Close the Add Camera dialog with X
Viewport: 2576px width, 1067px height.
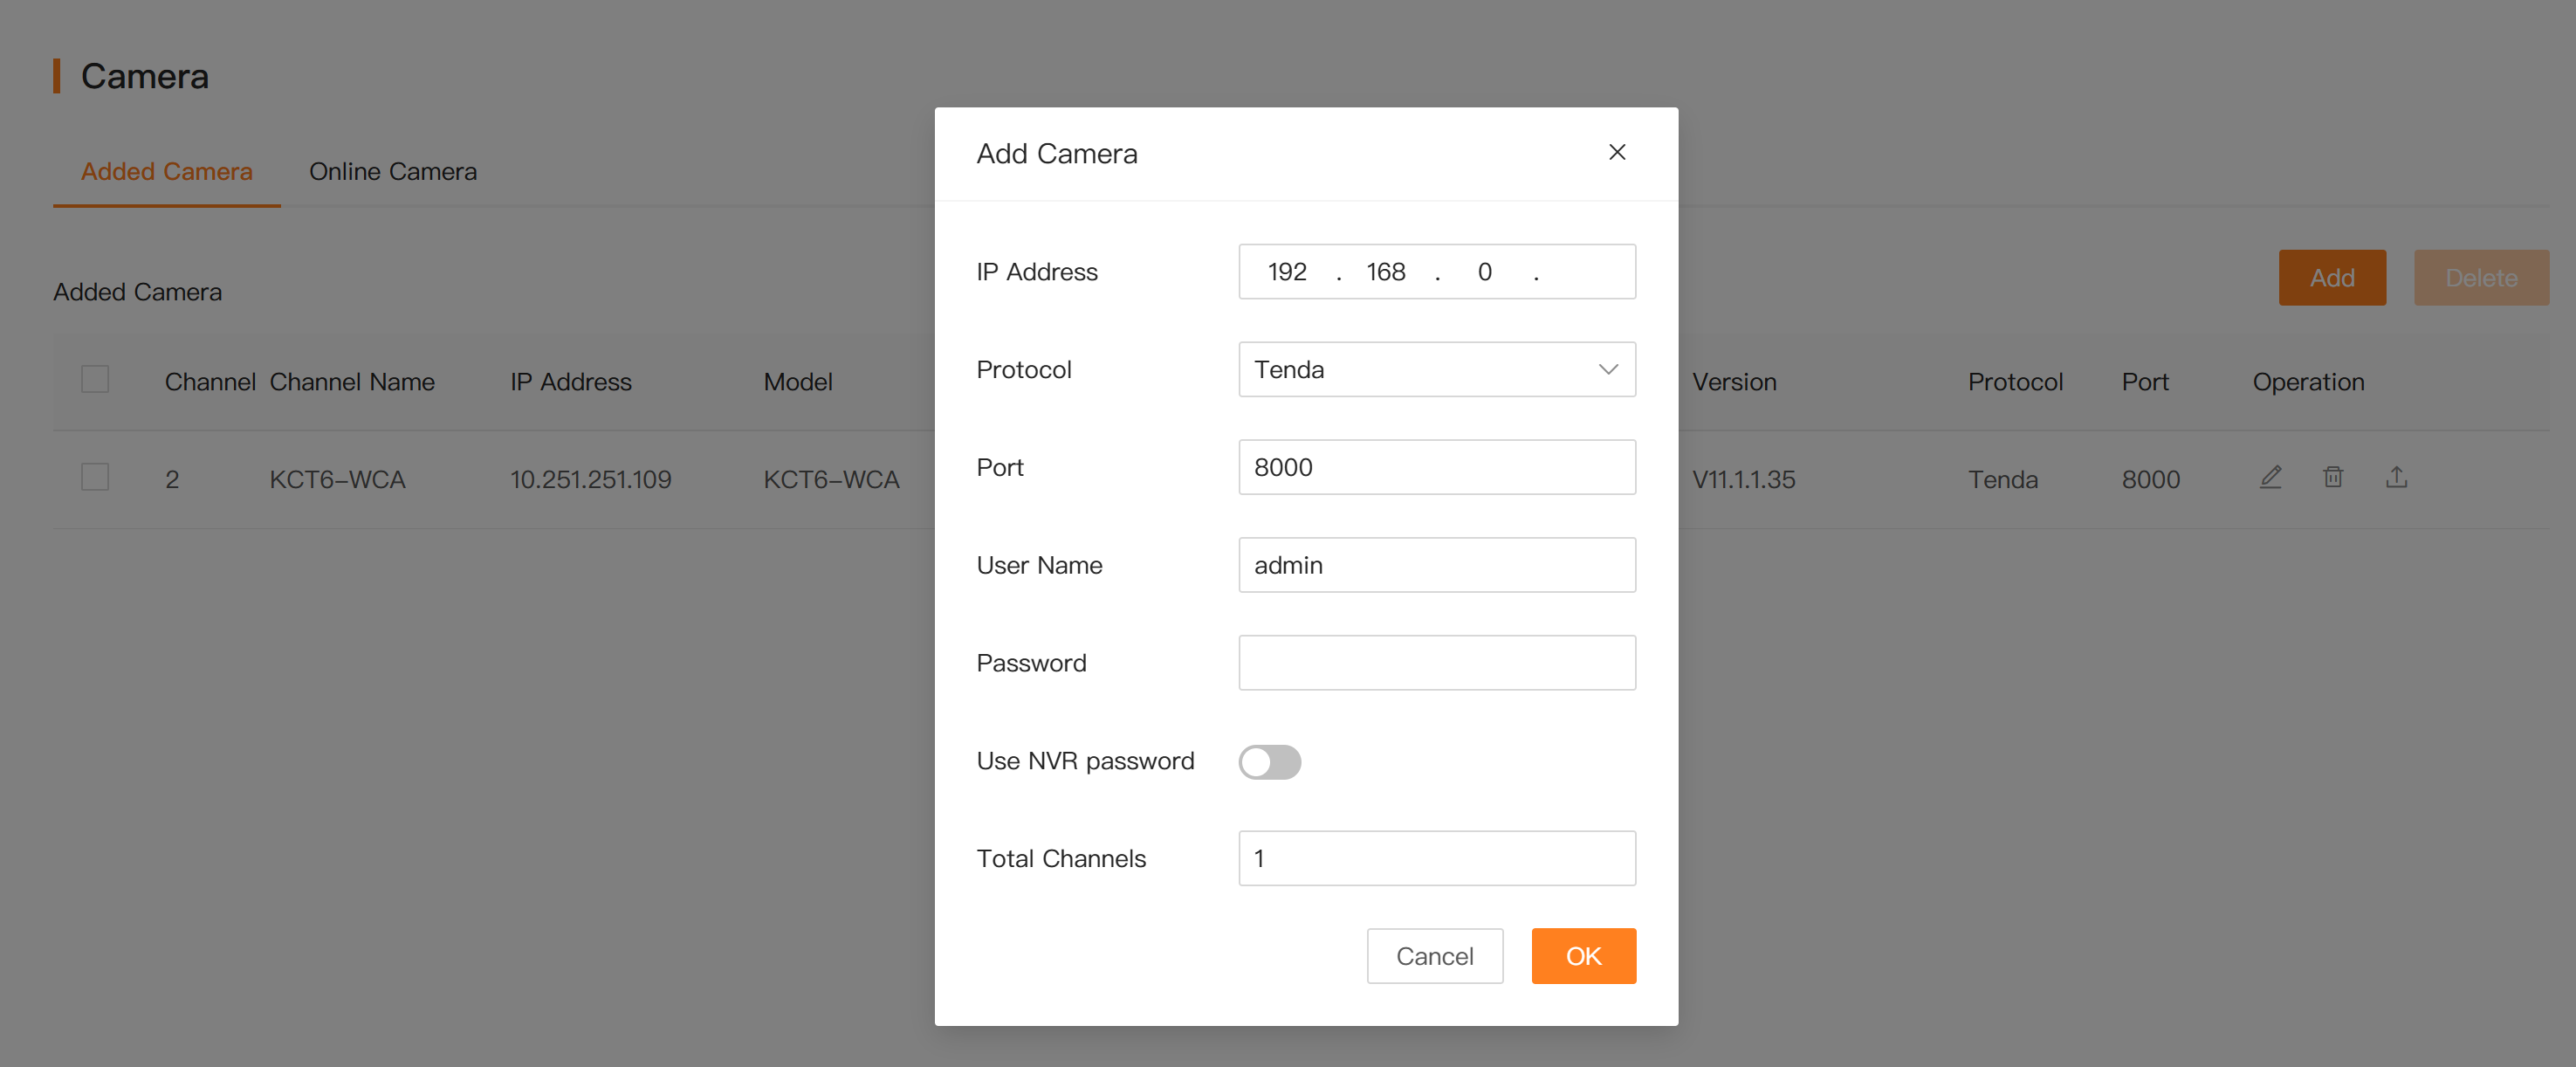(x=1616, y=152)
